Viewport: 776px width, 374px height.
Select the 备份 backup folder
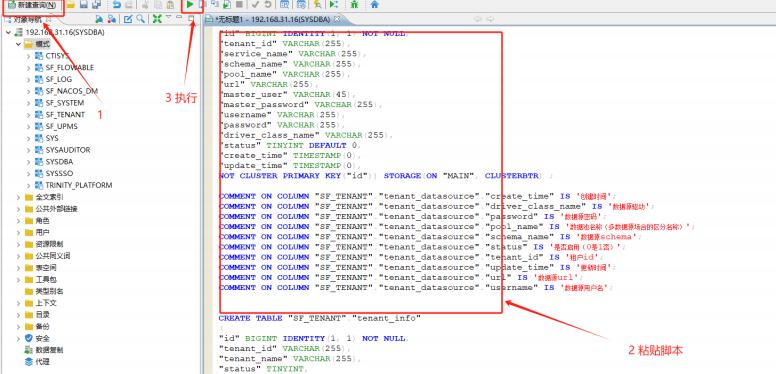42,327
